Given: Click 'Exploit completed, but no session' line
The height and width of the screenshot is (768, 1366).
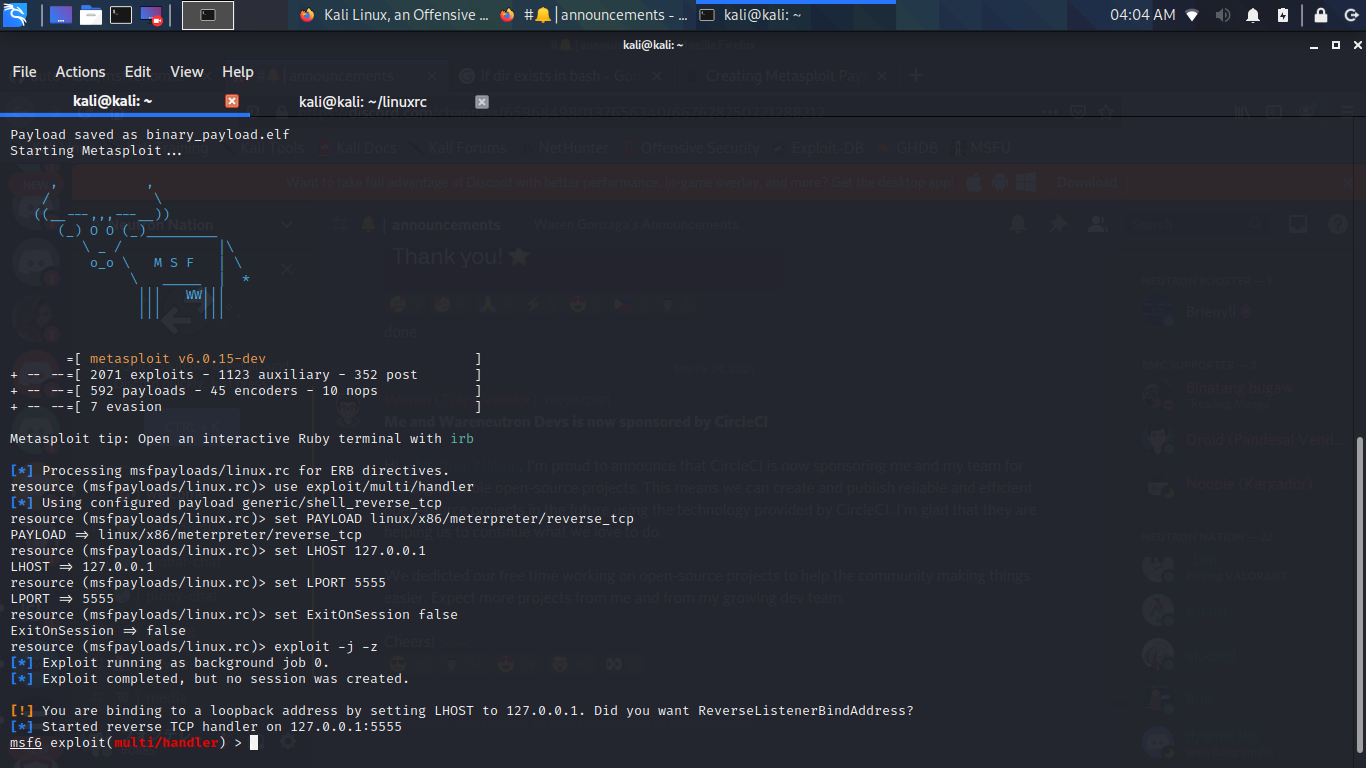Looking at the screenshot, I should pos(210,678).
